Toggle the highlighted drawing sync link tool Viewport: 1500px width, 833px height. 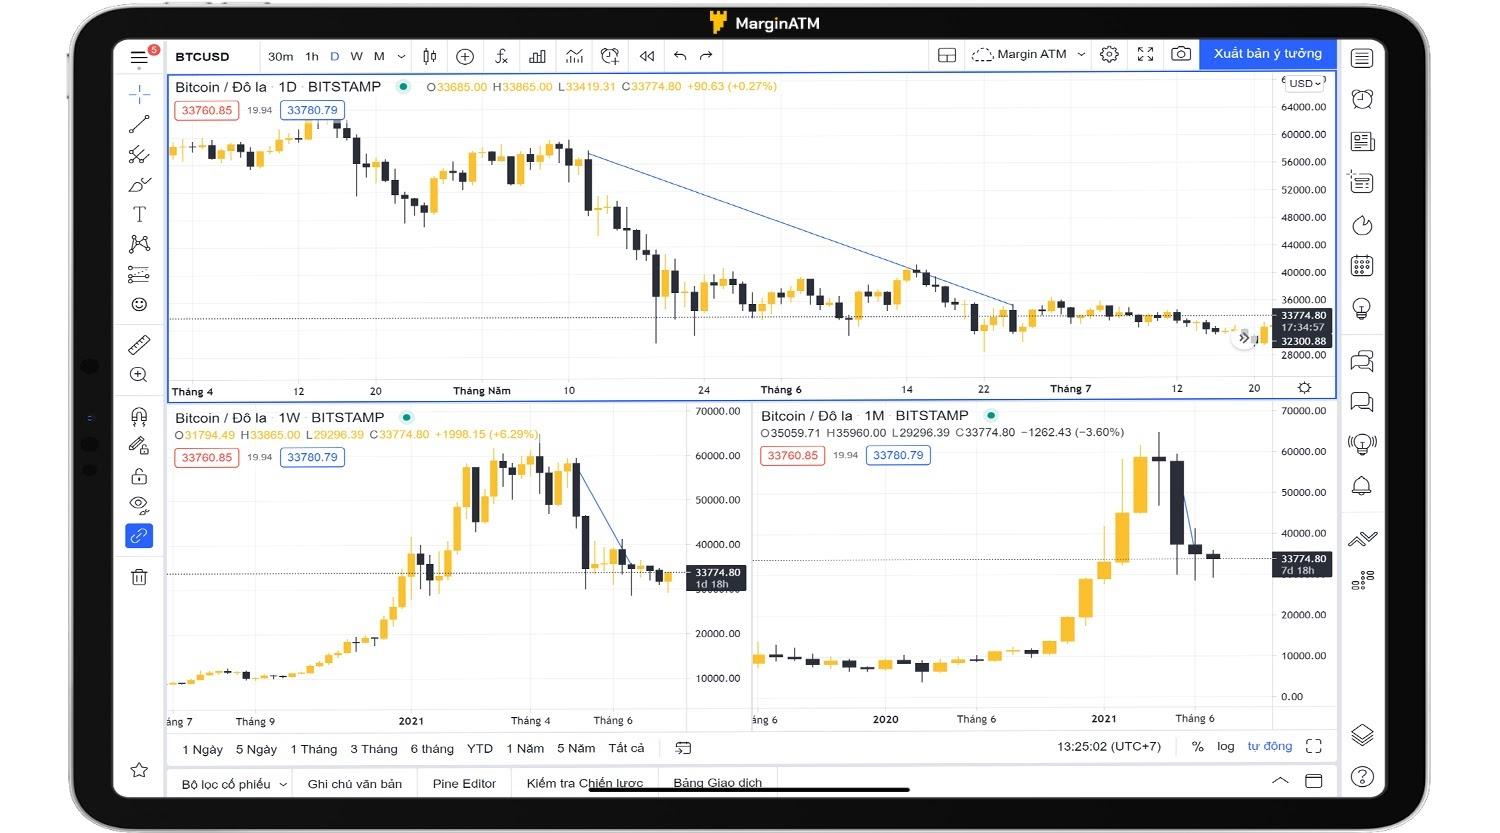(x=139, y=536)
